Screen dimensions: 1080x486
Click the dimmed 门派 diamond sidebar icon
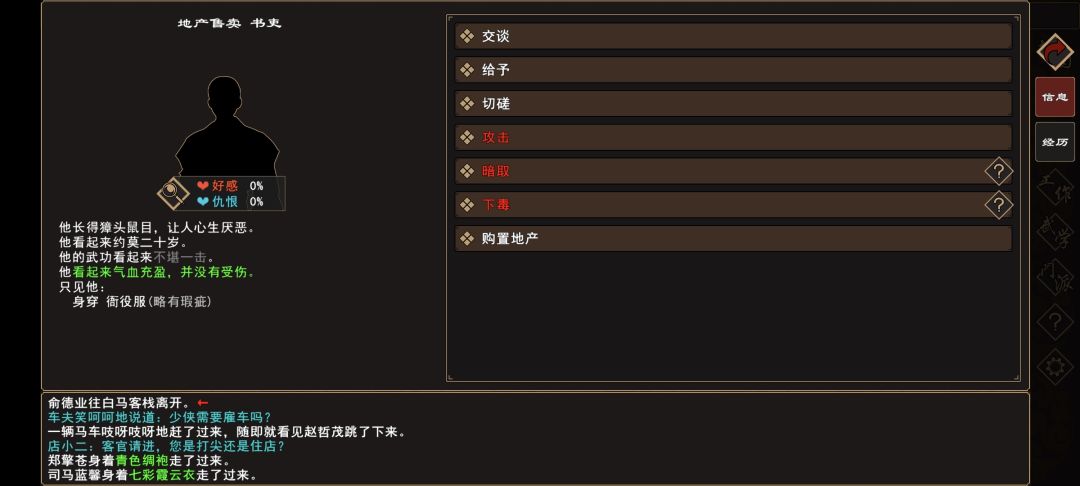[x=1055, y=277]
